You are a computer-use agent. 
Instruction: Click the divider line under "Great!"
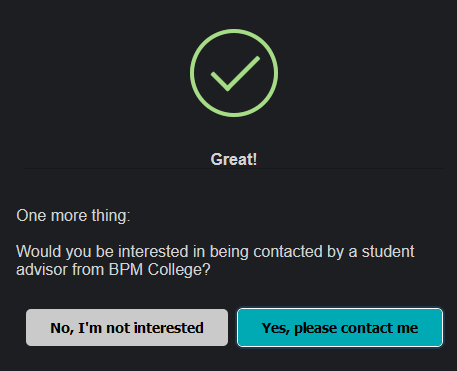click(234, 169)
